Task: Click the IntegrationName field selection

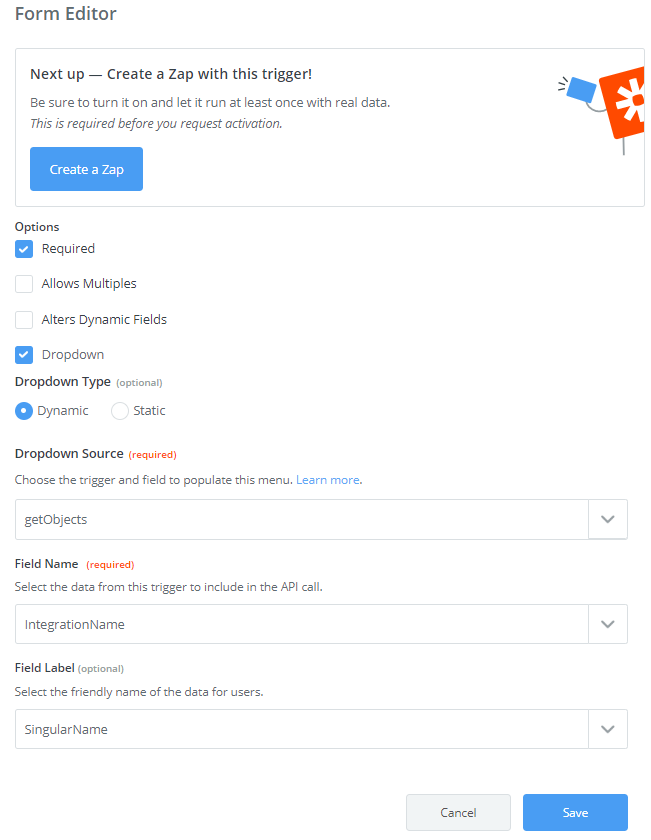Action: point(302,624)
